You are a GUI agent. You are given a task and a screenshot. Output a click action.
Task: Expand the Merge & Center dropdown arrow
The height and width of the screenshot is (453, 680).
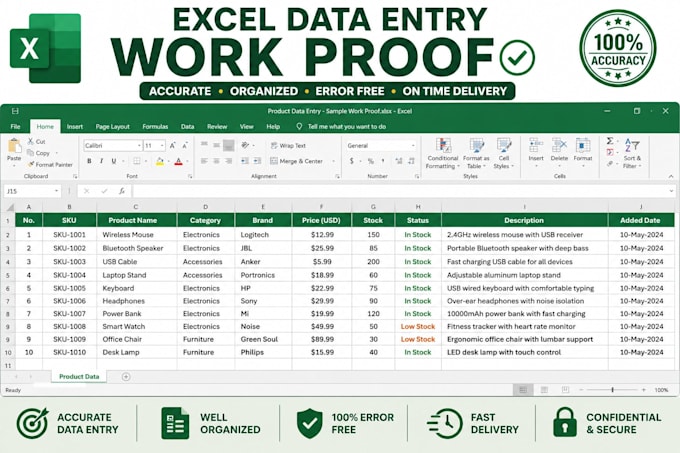point(333,161)
